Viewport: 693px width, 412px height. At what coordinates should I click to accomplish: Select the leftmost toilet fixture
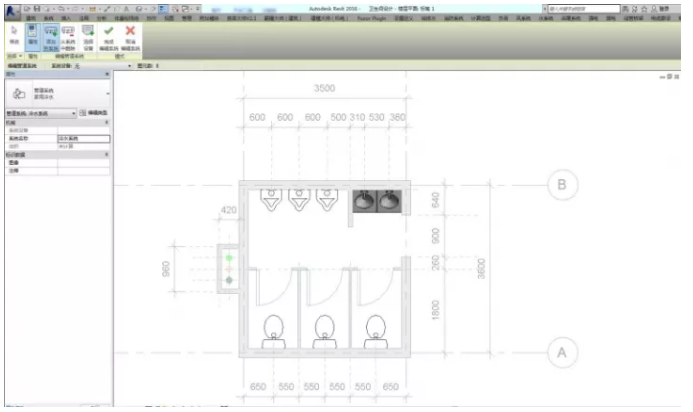(274, 332)
